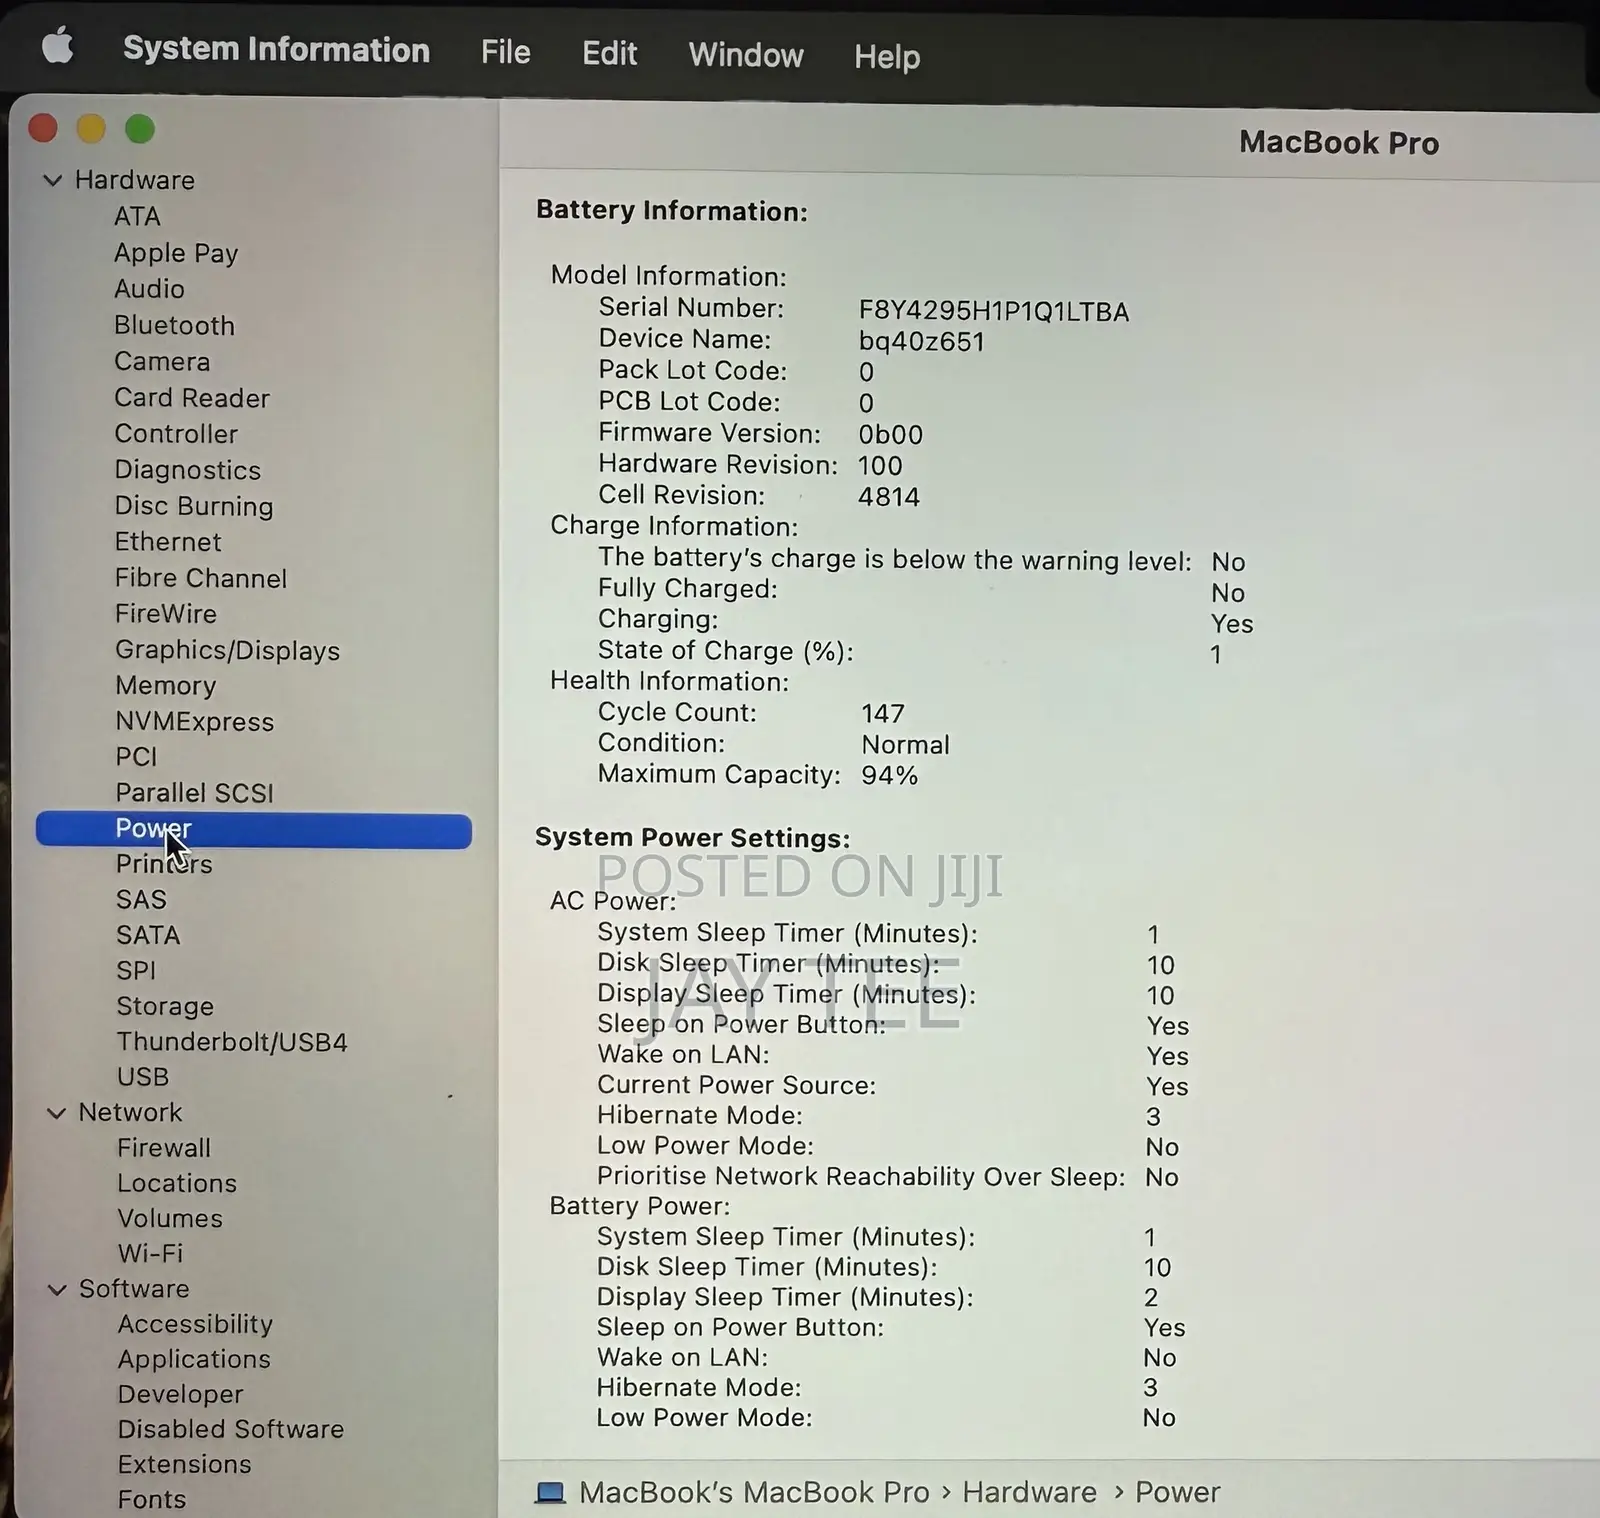Click the Hardware category label

[135, 180]
